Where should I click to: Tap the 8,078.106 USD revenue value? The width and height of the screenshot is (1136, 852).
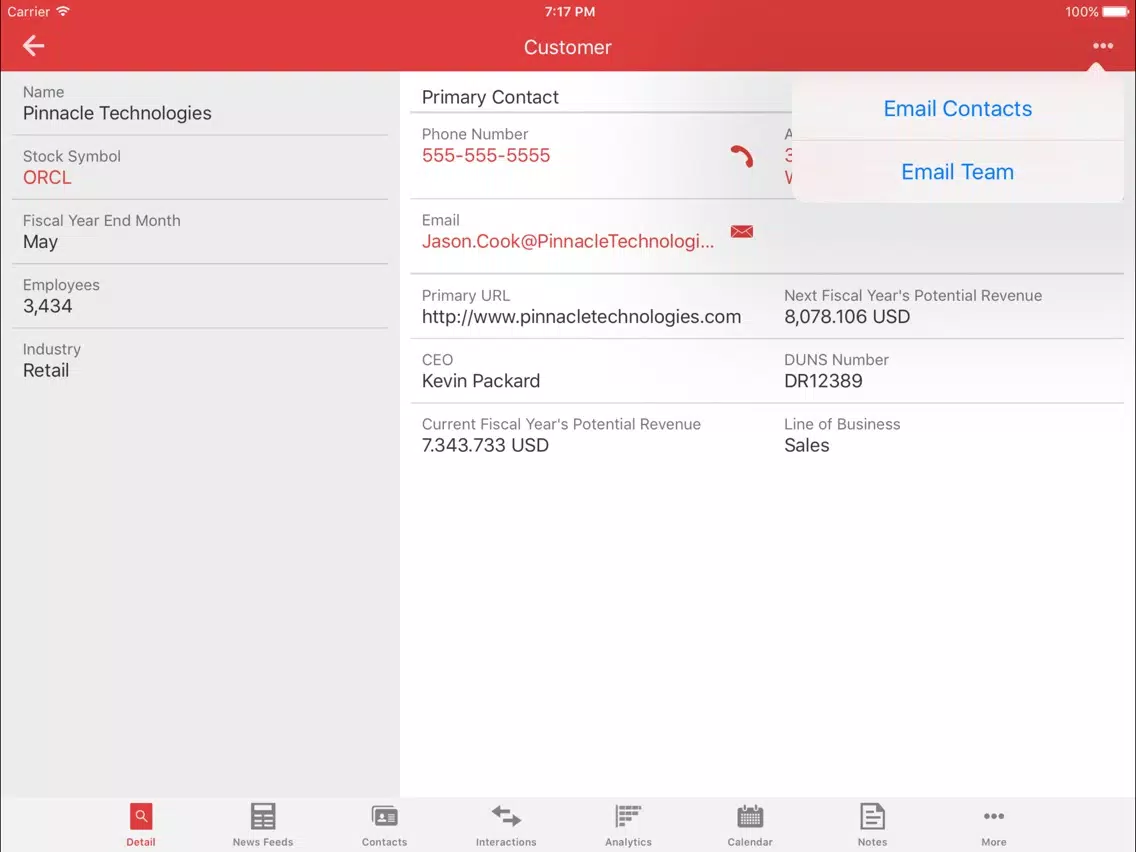click(x=847, y=317)
